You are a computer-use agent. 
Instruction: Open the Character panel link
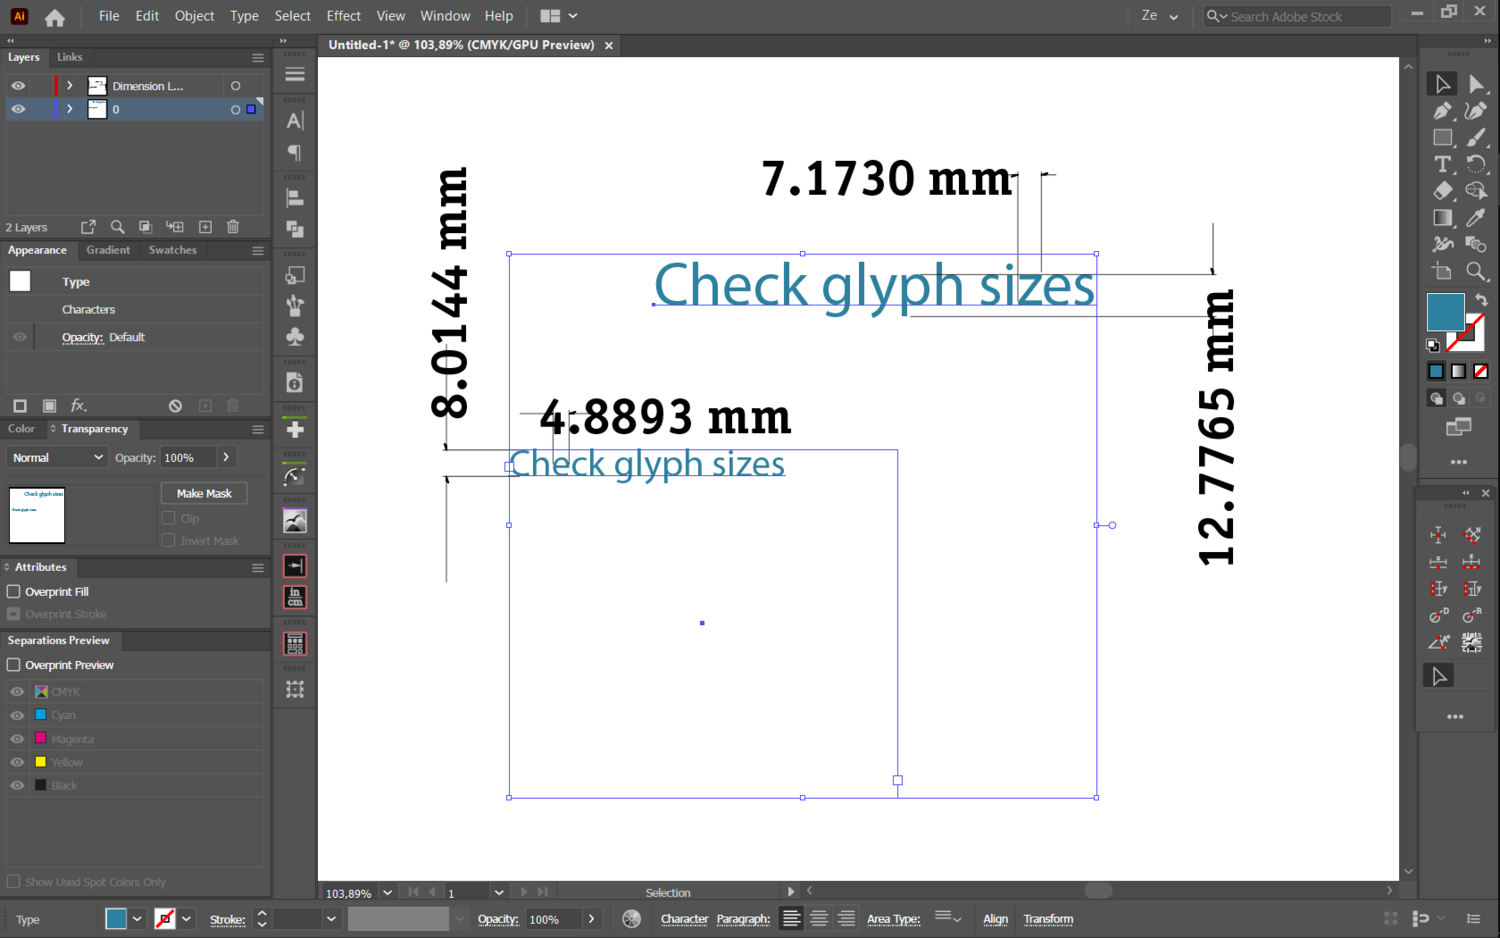pyautogui.click(x=684, y=919)
